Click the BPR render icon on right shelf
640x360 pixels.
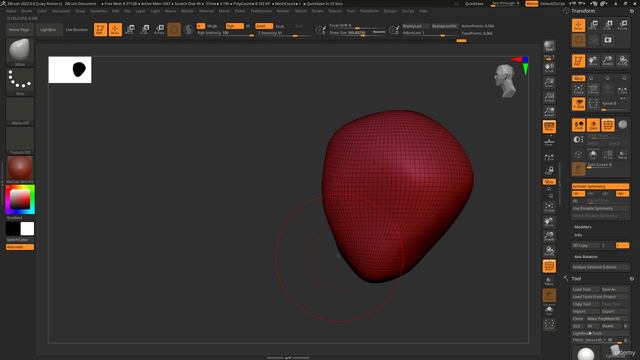click(549, 46)
